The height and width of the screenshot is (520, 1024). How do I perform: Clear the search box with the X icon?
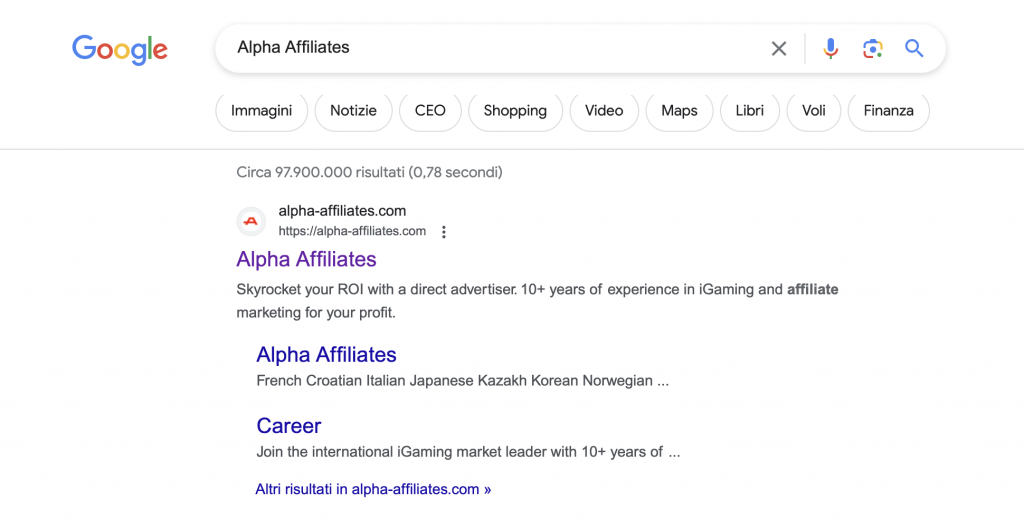pyautogui.click(x=778, y=48)
